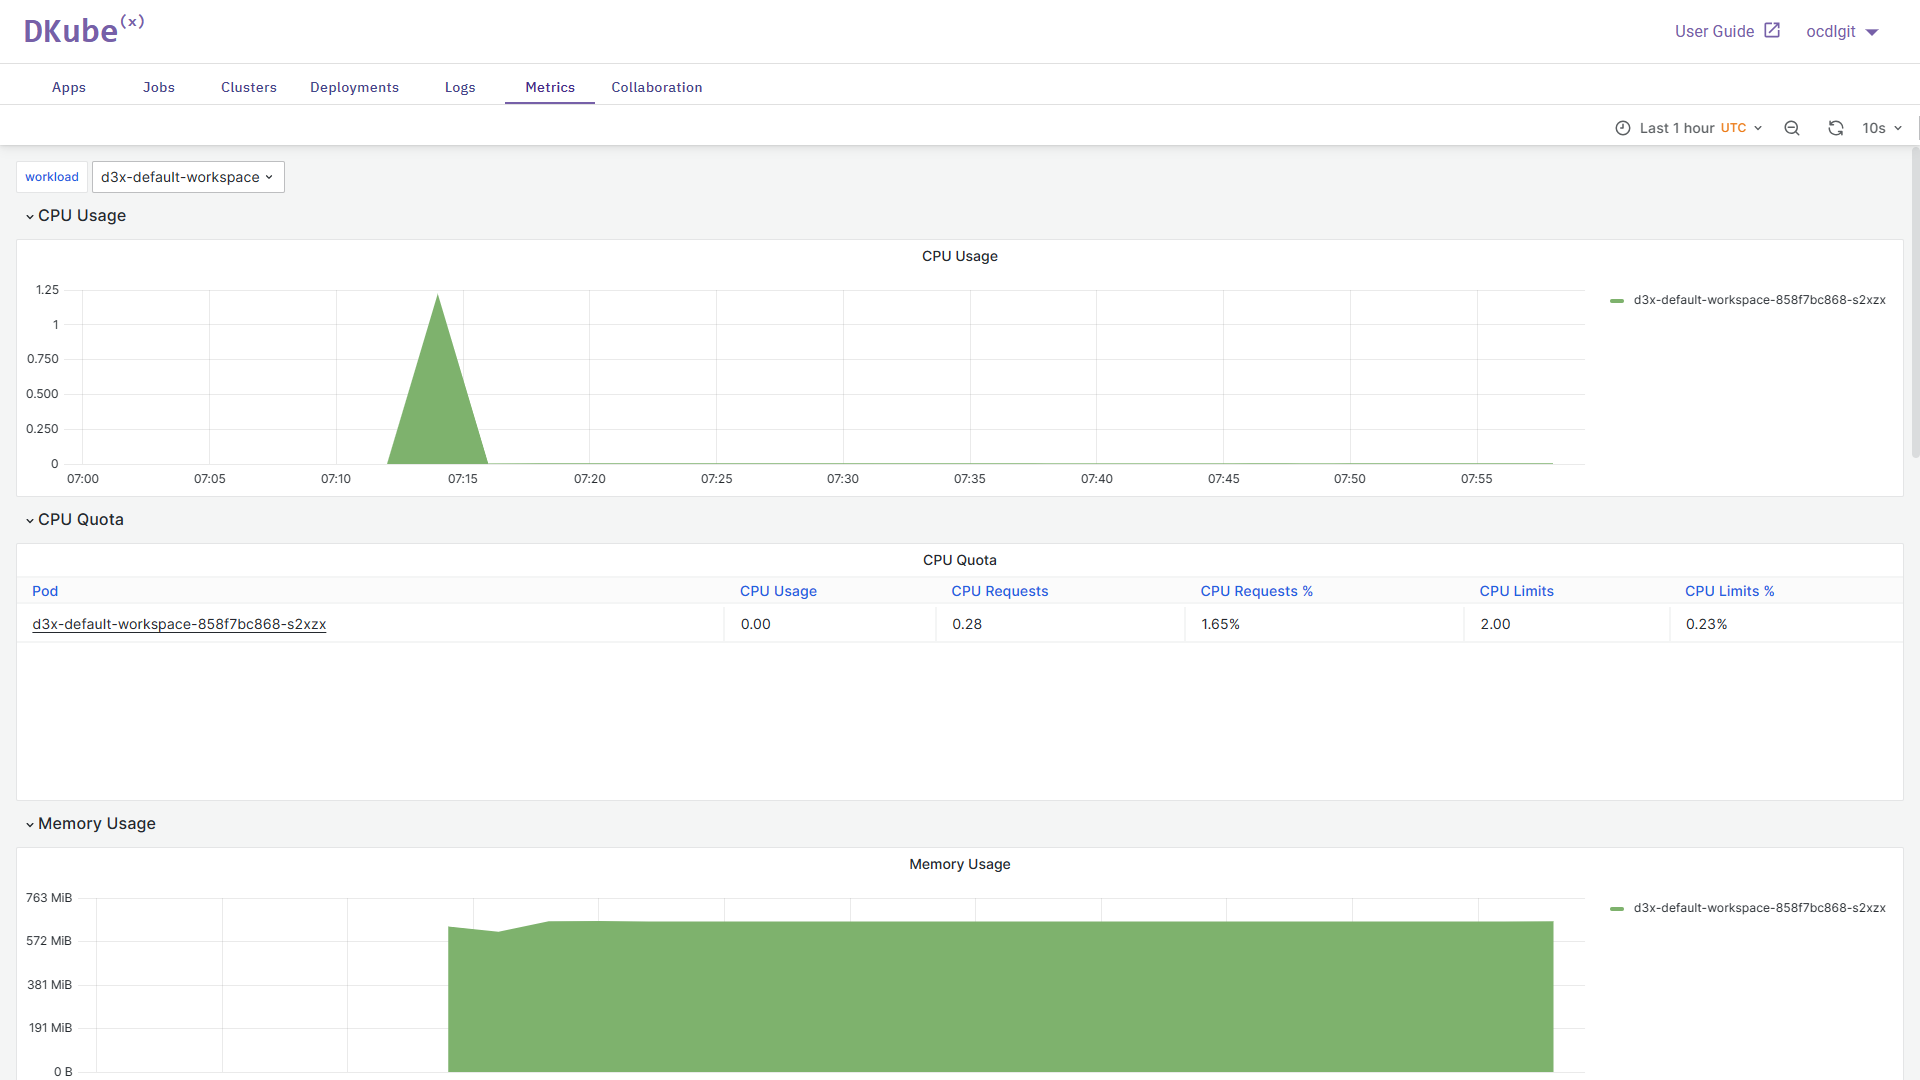Collapse the CPU Usage section
1920x1080 pixels.
[76, 216]
